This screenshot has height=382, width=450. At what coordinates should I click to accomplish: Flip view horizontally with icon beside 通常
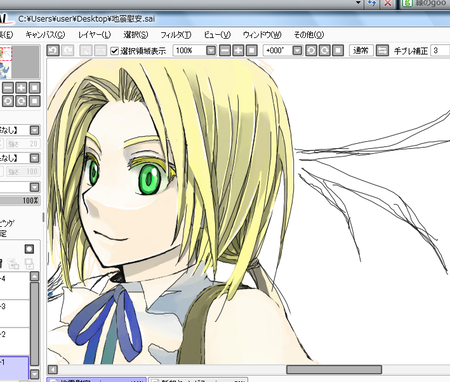(382, 50)
